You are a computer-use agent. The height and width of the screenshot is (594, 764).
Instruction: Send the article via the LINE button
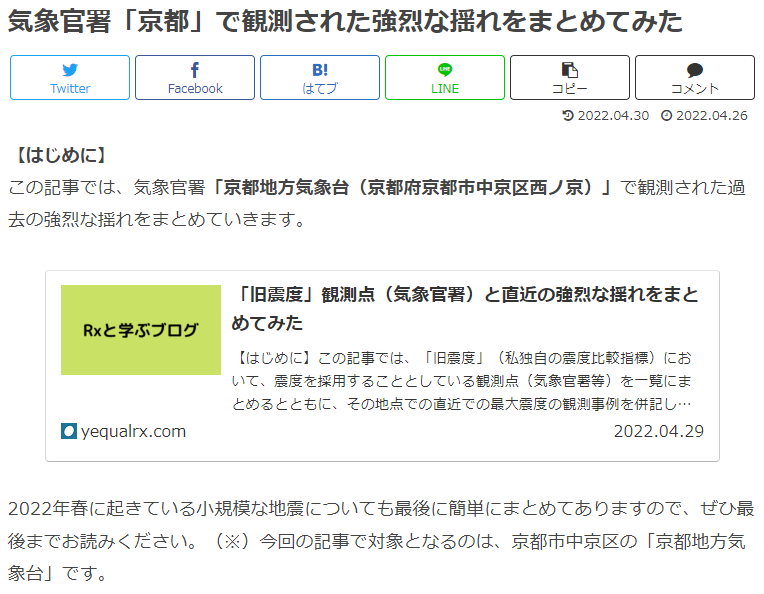(445, 77)
